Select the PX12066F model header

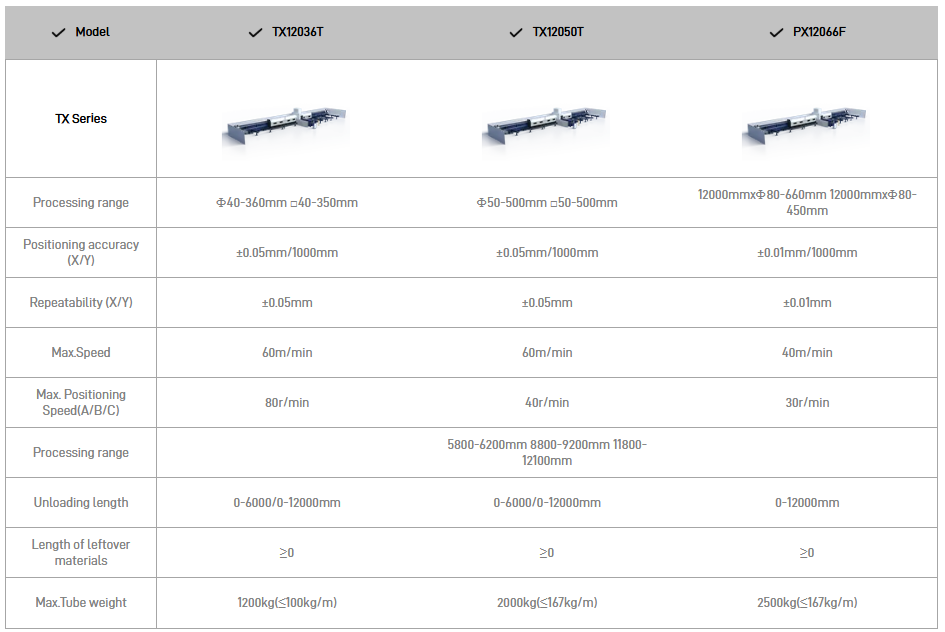point(818,32)
